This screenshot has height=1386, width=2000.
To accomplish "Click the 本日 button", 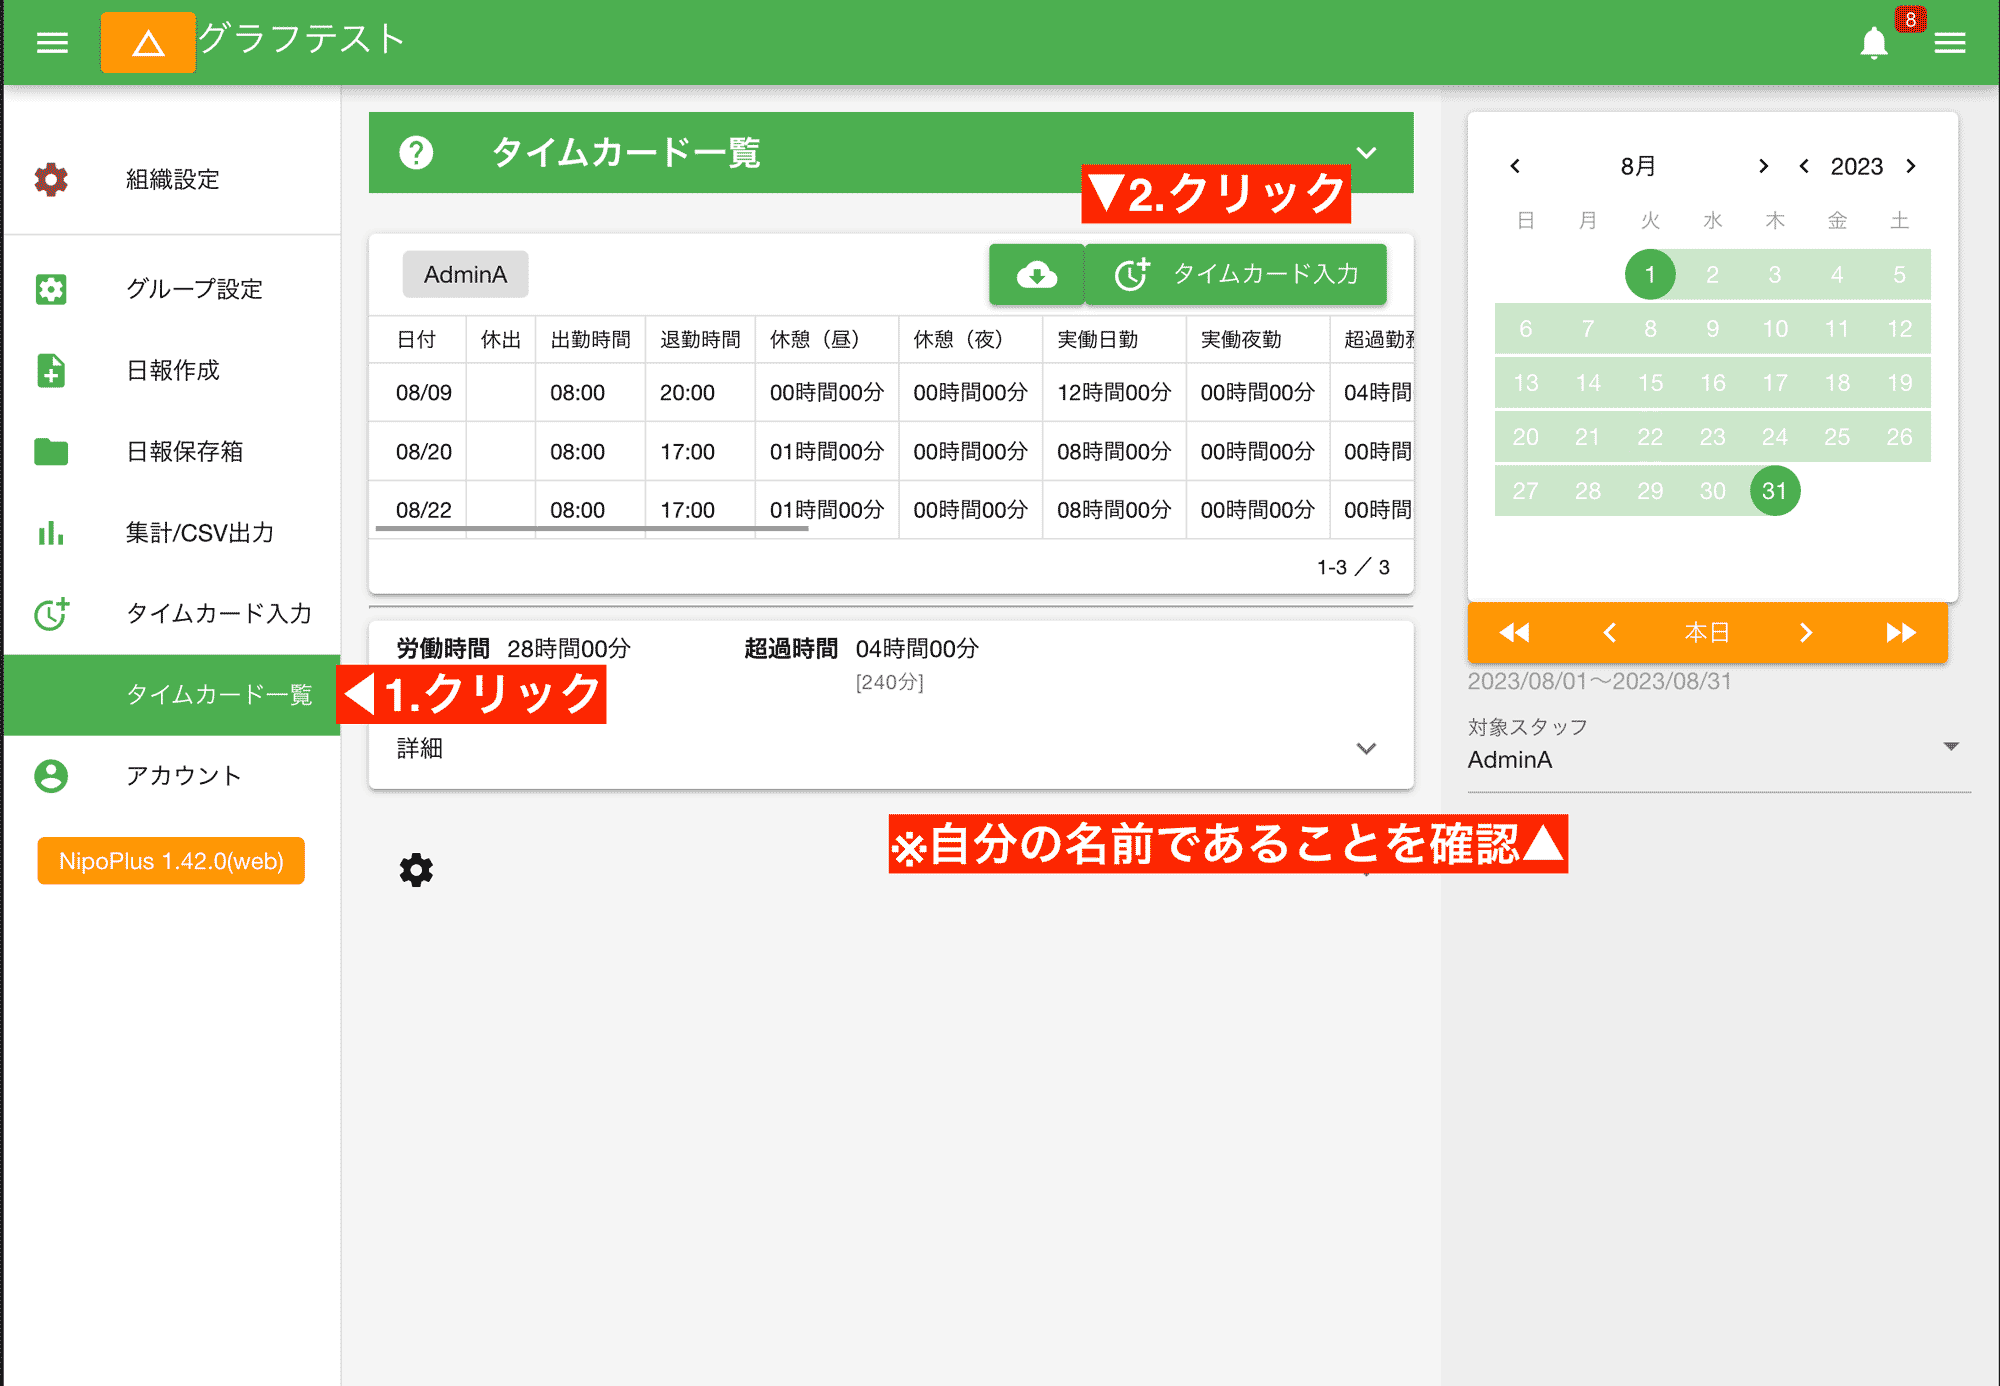I will tap(1707, 632).
